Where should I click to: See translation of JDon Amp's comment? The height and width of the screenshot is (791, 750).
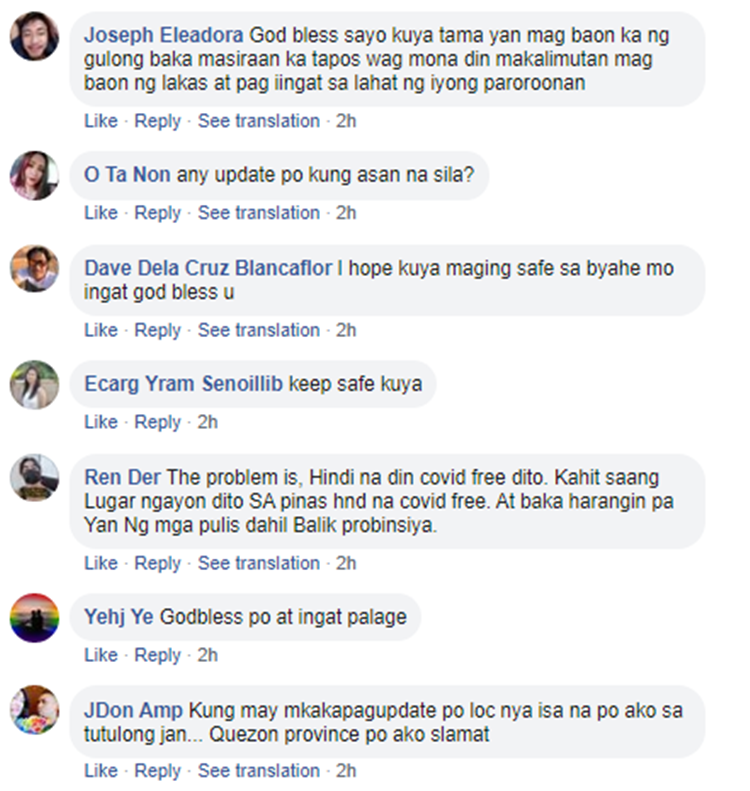[259, 771]
